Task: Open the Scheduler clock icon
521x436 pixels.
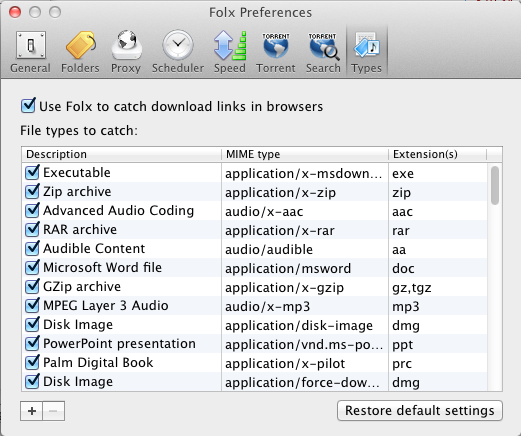Action: (x=178, y=45)
